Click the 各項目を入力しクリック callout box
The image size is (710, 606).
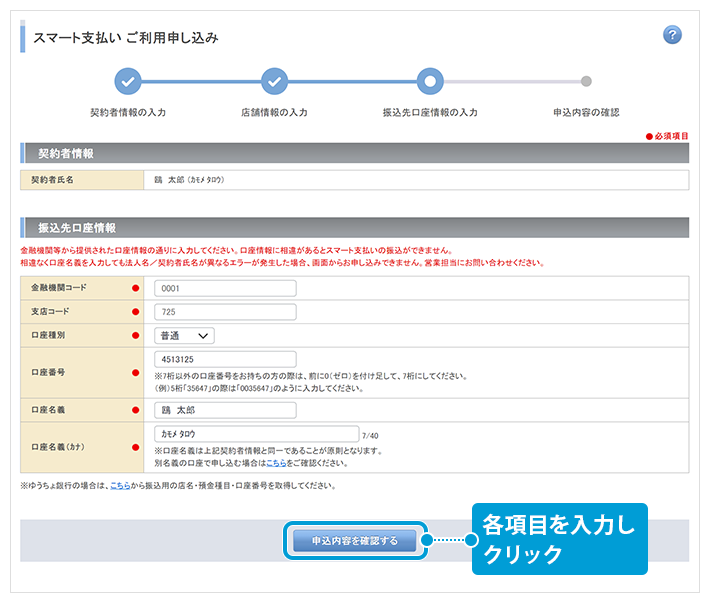pyautogui.click(x=559, y=539)
